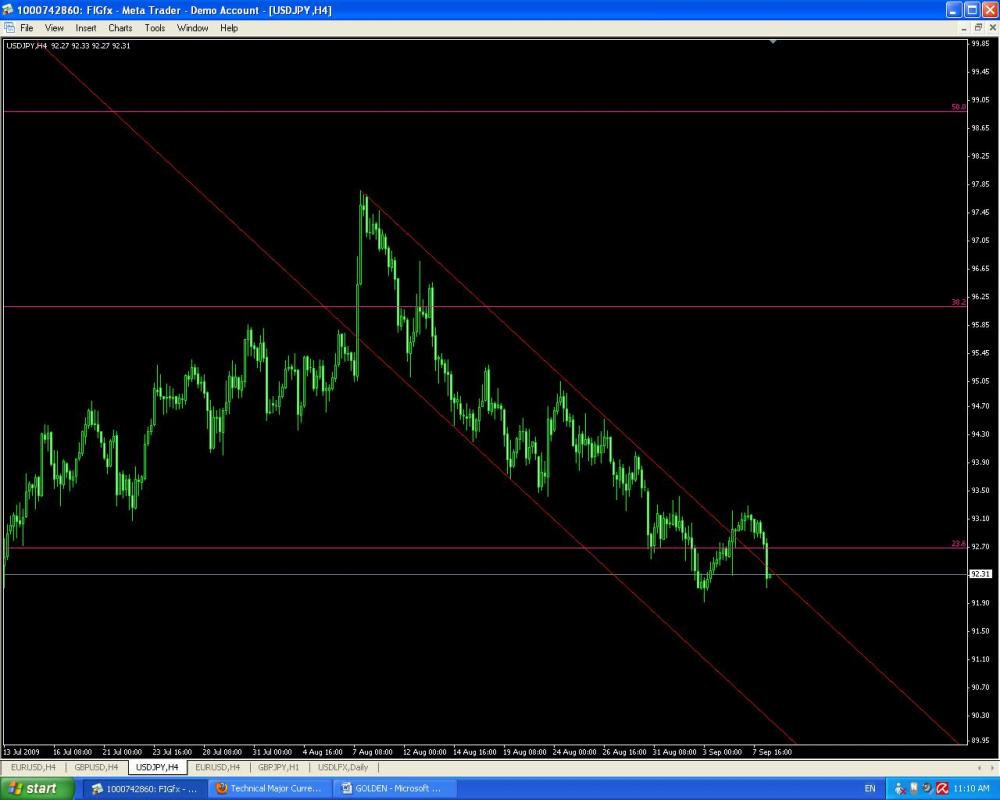Switch to the GBPJPY,H1 chart tab

point(278,767)
